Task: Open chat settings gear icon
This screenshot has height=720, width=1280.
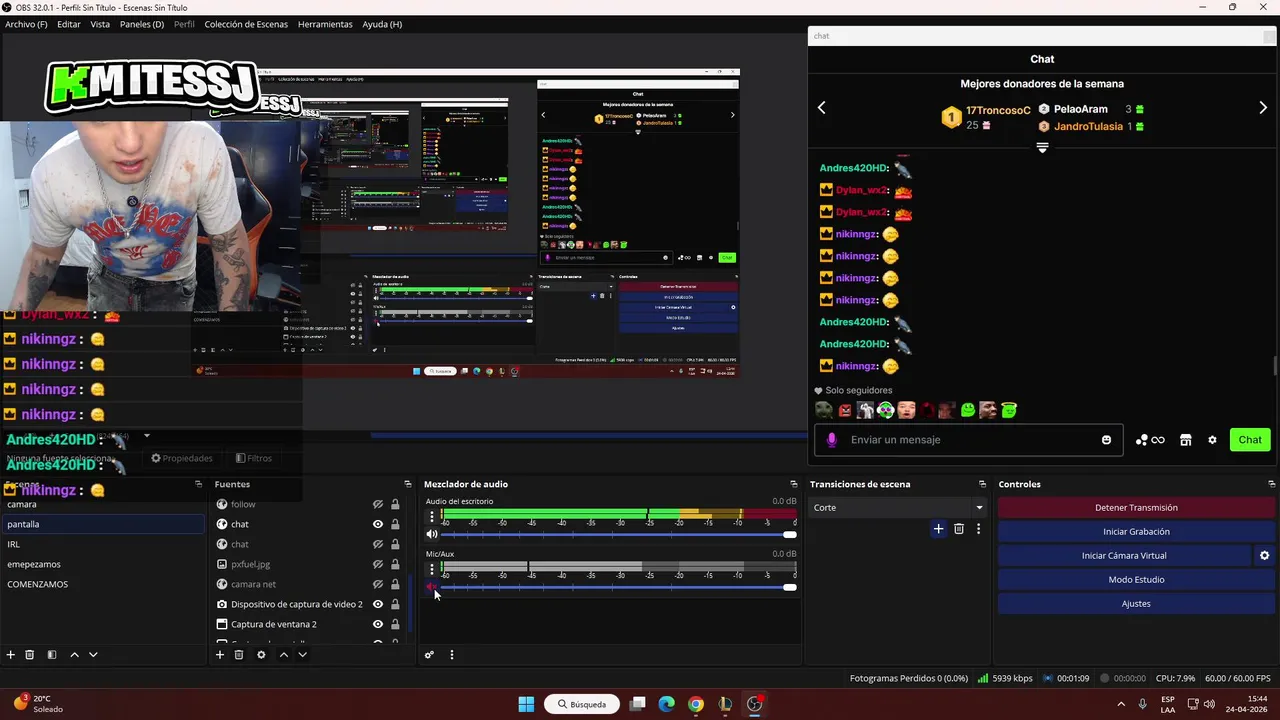Action: point(1212,440)
